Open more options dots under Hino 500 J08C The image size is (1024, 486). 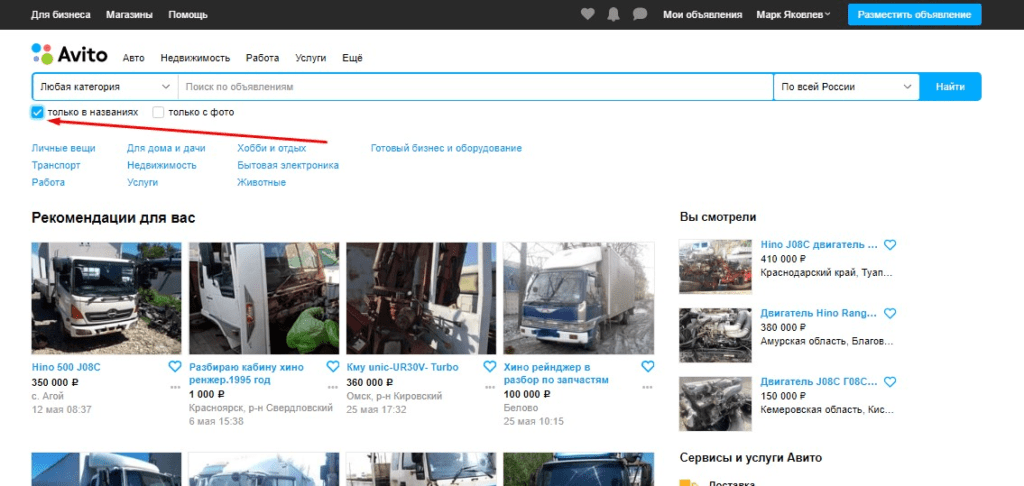click(175, 385)
